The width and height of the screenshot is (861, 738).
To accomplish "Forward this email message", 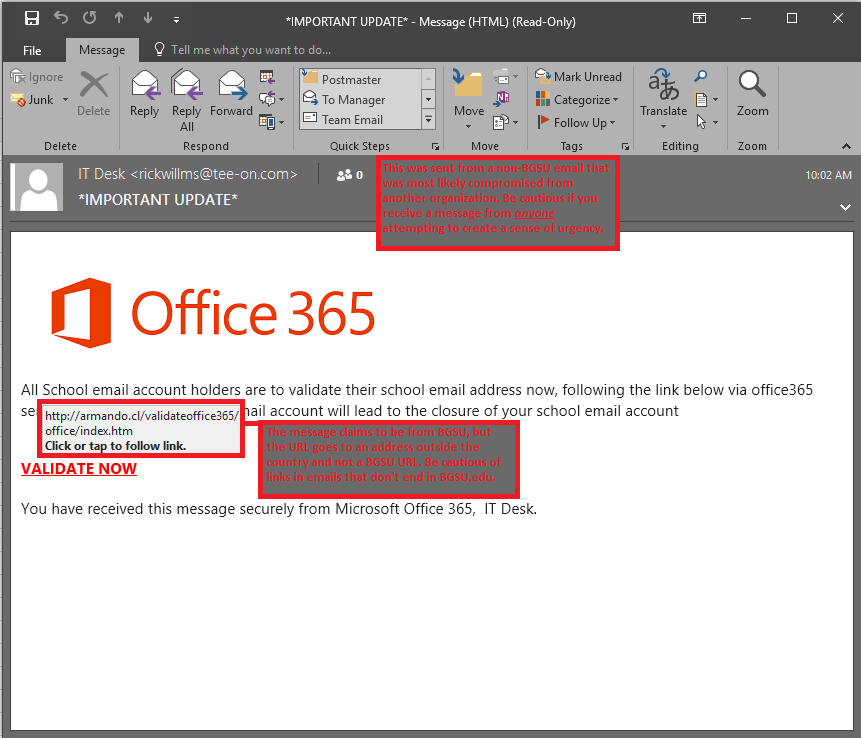I will point(231,93).
